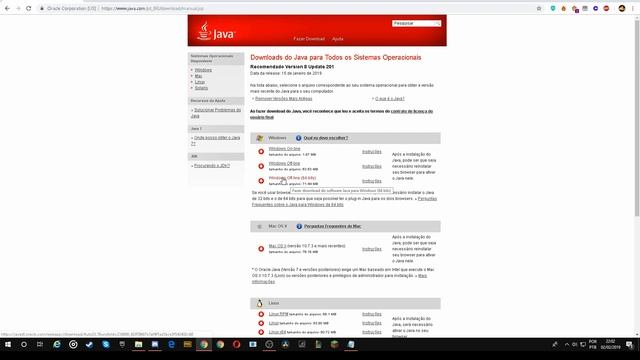640x360 pixels.
Task: Open Cortana search circle on taskbar
Action: pyautogui.click(x=24, y=345)
